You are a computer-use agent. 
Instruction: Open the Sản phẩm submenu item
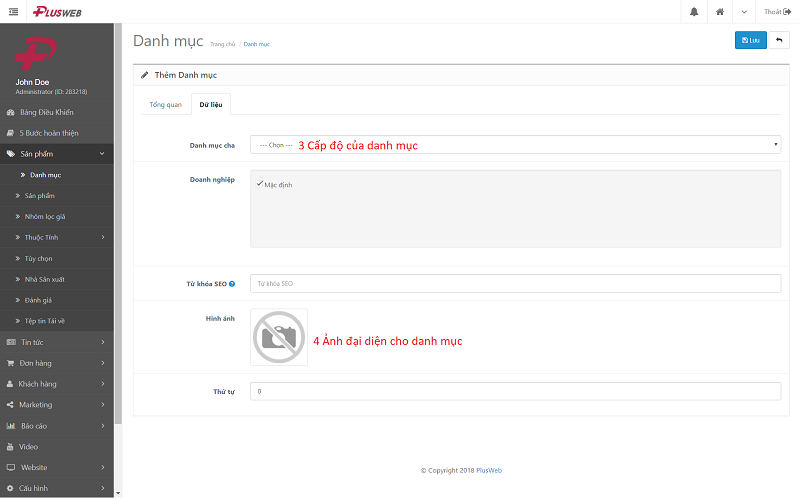pos(57,196)
